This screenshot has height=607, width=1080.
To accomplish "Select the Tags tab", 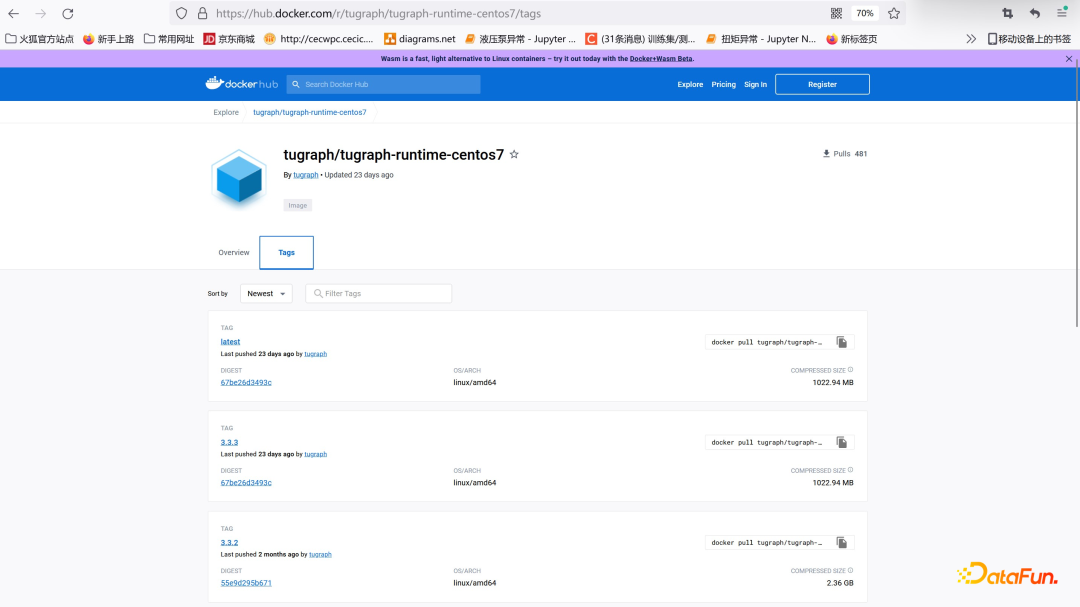I will 286,252.
